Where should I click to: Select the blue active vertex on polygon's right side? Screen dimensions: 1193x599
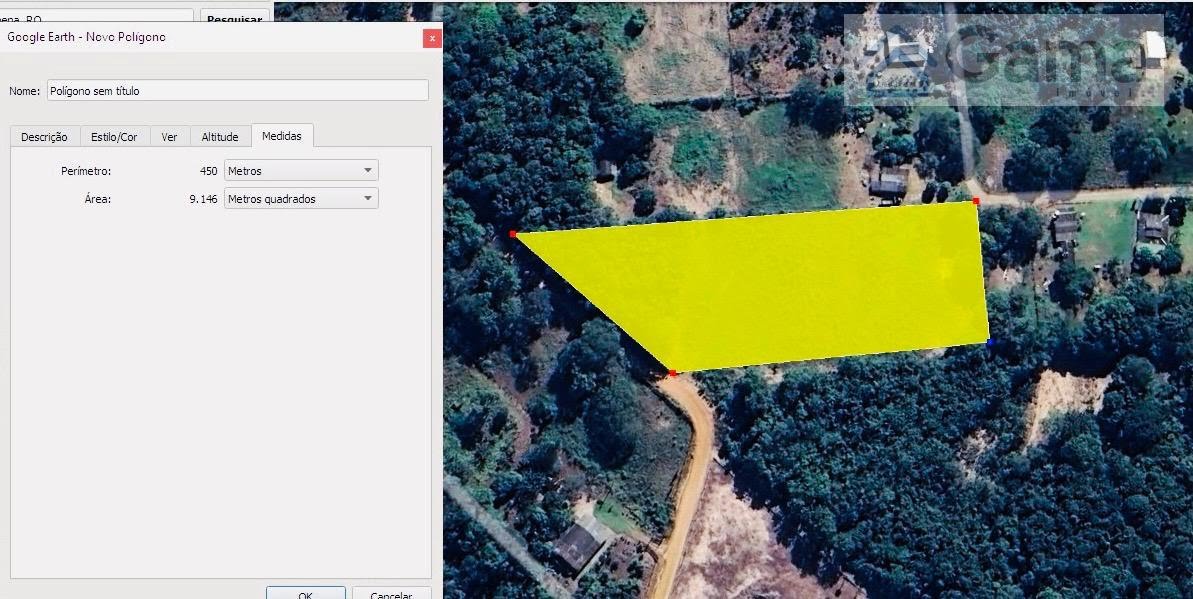click(x=990, y=343)
